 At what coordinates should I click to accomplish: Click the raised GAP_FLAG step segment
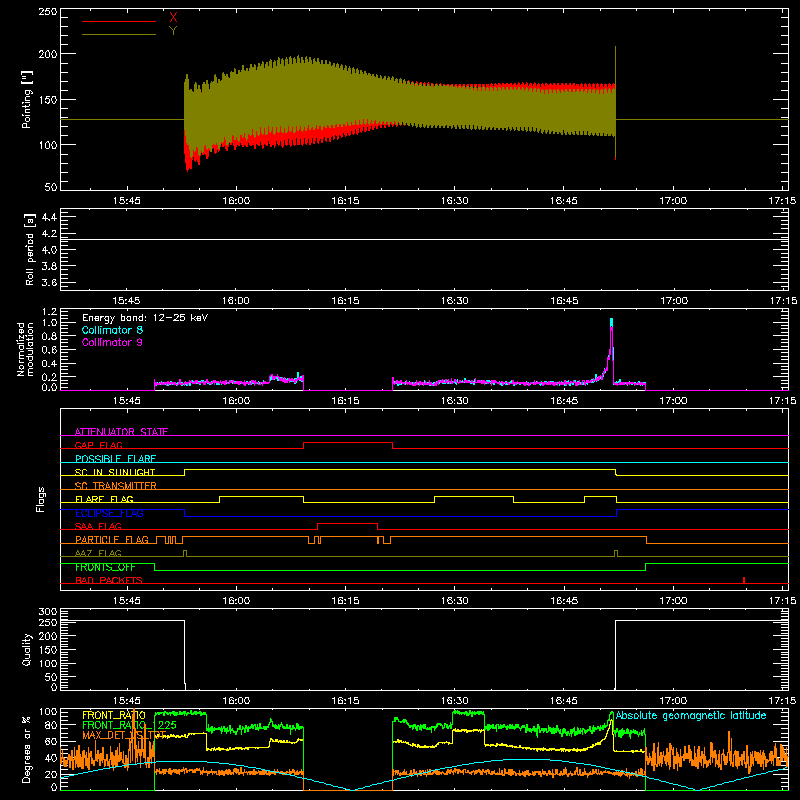pos(348,443)
